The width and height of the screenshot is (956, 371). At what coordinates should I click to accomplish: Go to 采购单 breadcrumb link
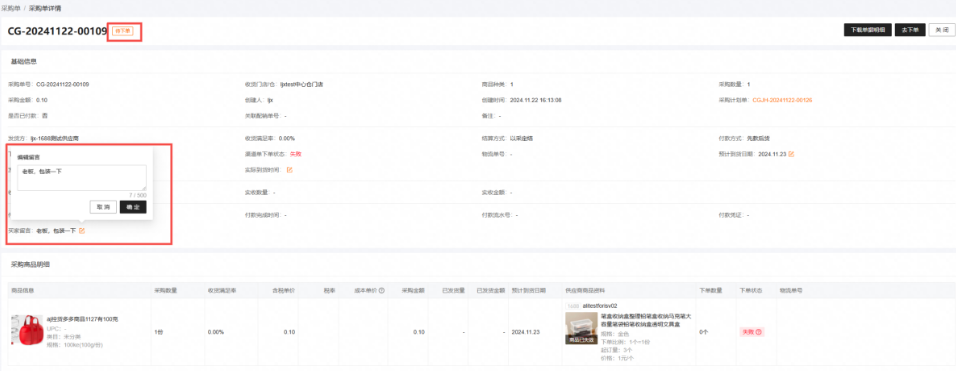click(9, 9)
